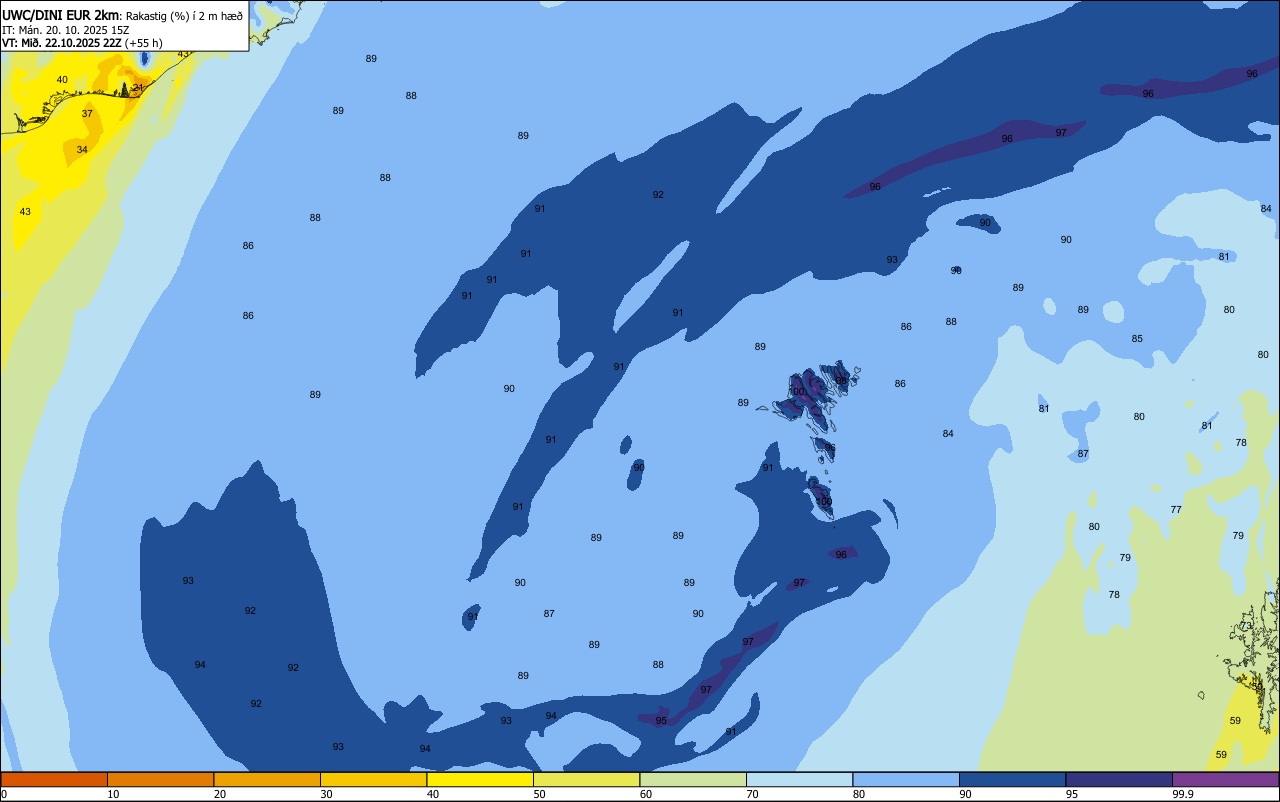The width and height of the screenshot is (1280, 802).
Task: Select the 'VT: Mið. 22.10.2025 22Z (+55 h)' line
Action: 82,42
